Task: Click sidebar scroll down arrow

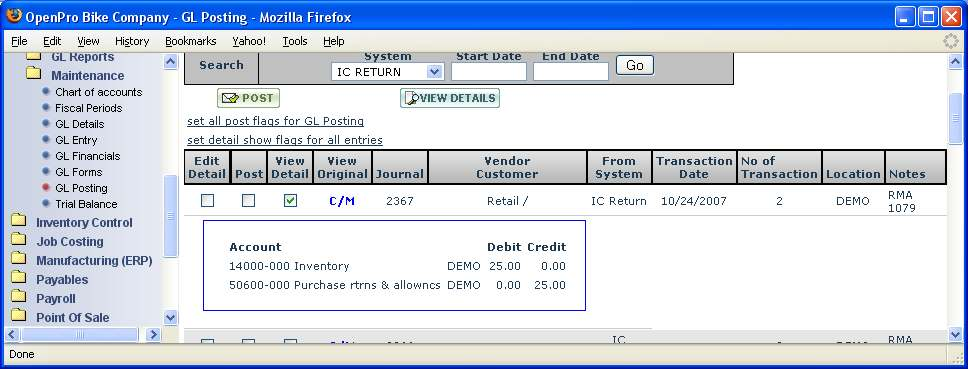Action: 171,318
